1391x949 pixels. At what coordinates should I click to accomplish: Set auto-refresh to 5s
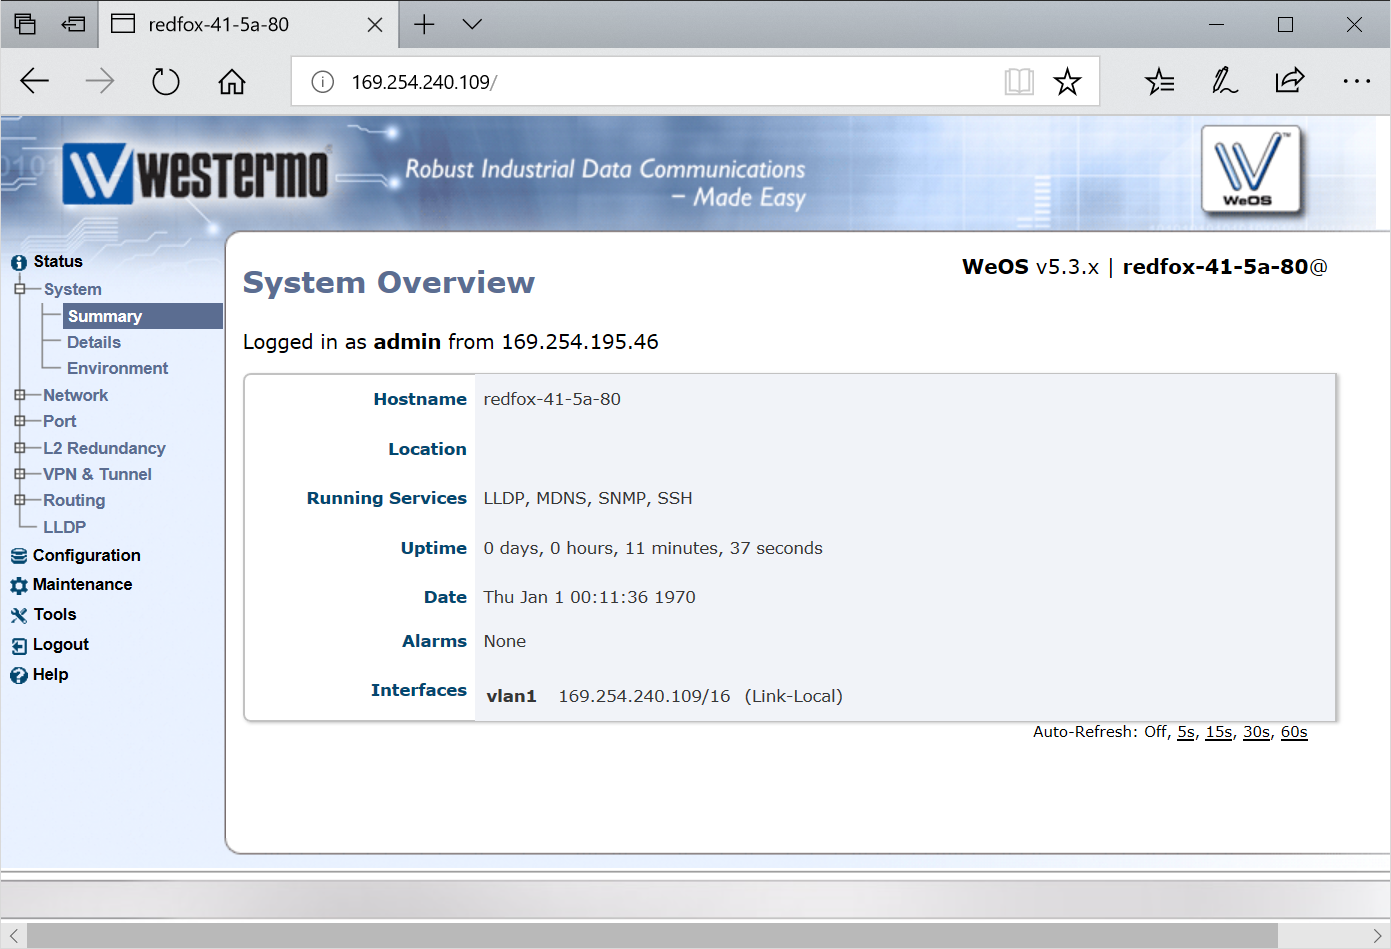tap(1186, 732)
